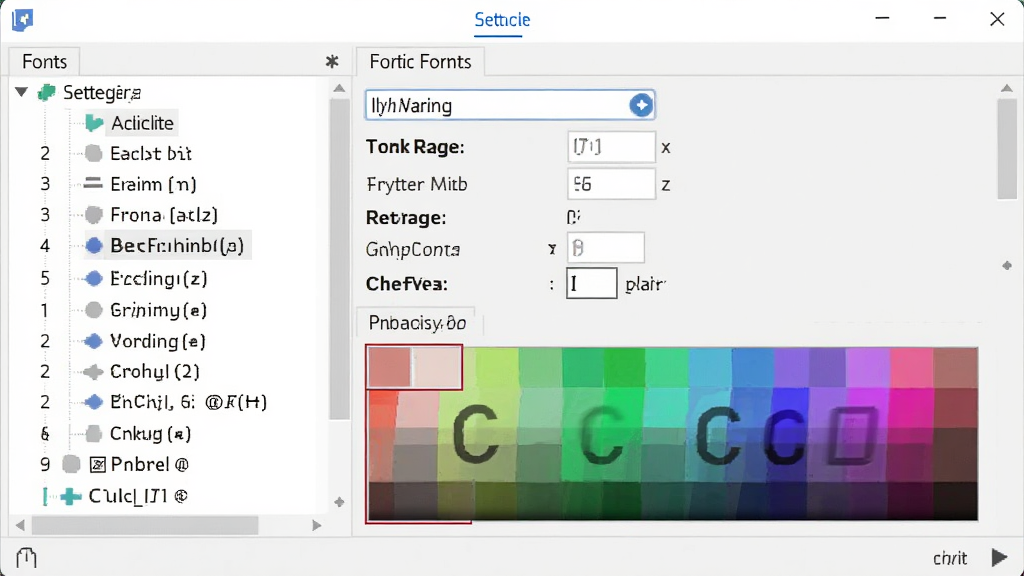Viewport: 1024px width, 576px height.
Task: Click the ChefVea input box
Action: [x=591, y=283]
